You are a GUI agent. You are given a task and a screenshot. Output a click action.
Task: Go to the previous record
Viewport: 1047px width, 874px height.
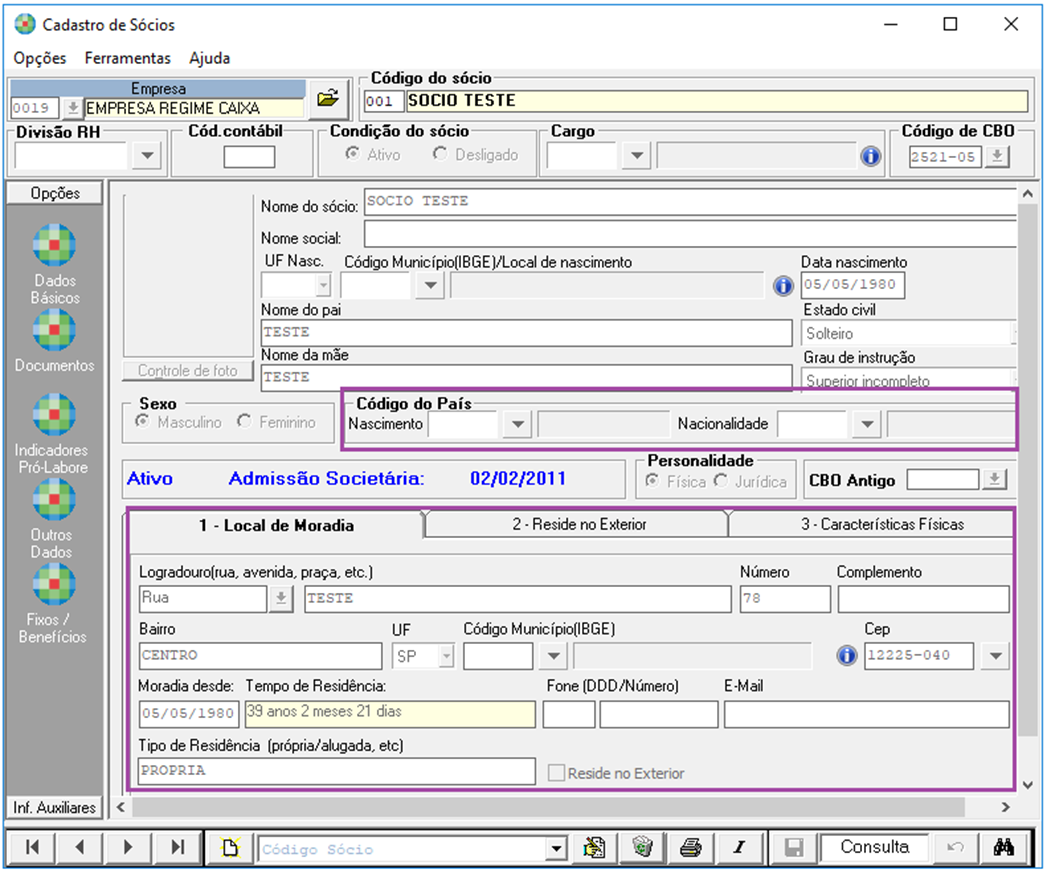tap(80, 847)
